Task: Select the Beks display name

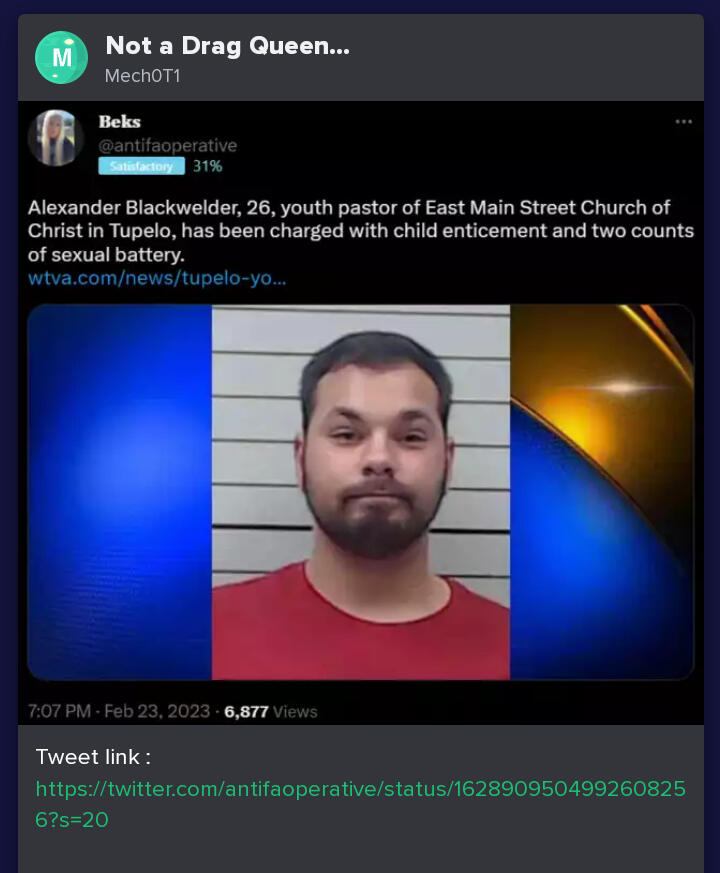Action: (x=120, y=121)
